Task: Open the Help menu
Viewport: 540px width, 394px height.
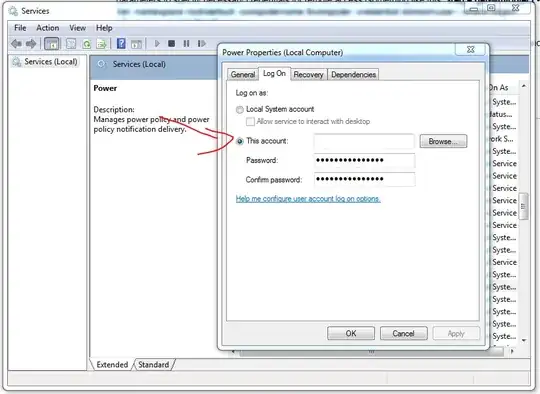Action: coord(104,28)
